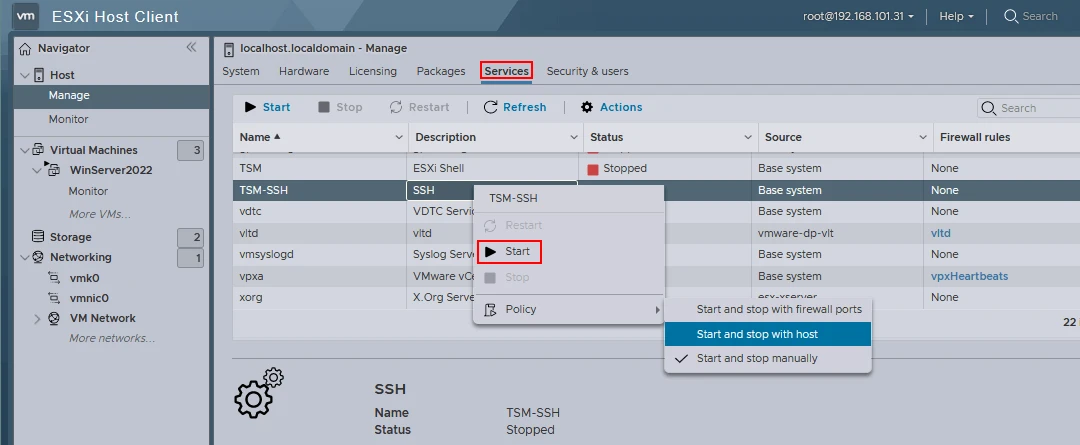Screen dimensions: 1080x445
Task: Click the Stop square icon in the toolbar
Action: (324, 107)
